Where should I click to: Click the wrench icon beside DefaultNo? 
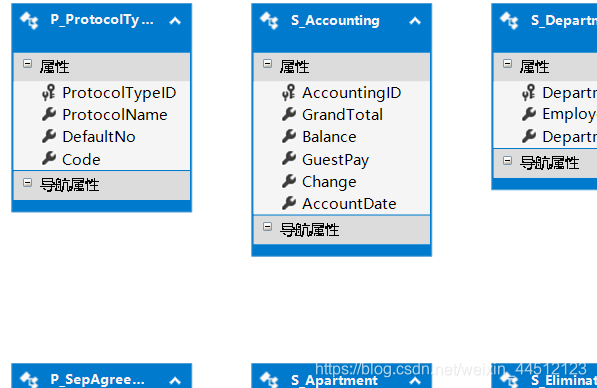tap(49, 136)
